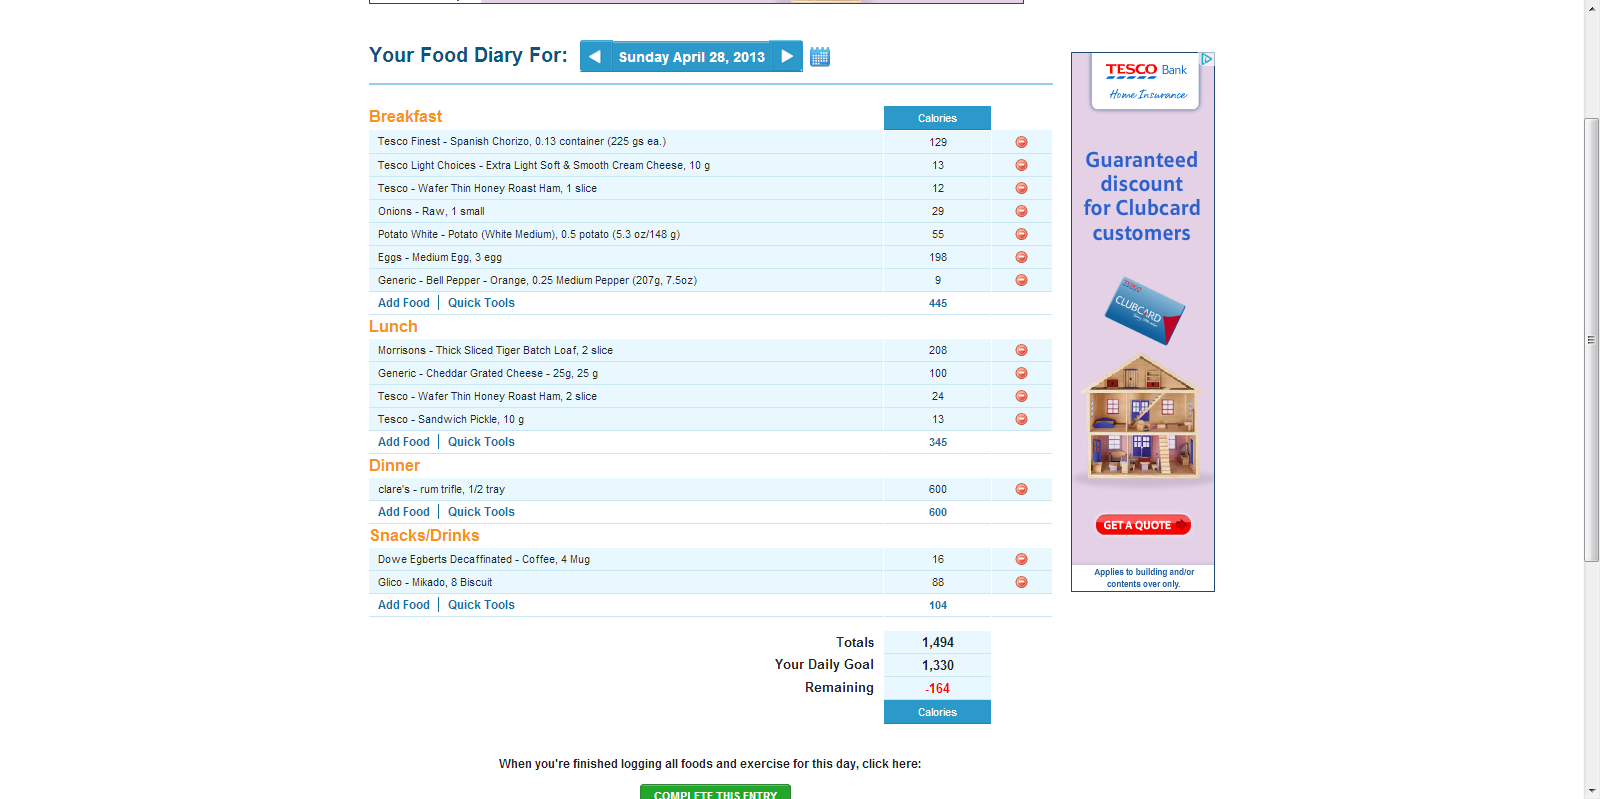
Task: Click Your Daily Goal value 1,330
Action: coord(937,665)
